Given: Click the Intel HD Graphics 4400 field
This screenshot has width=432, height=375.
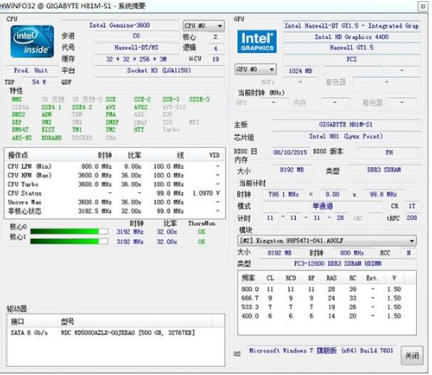Looking at the screenshot, I should [352, 37].
